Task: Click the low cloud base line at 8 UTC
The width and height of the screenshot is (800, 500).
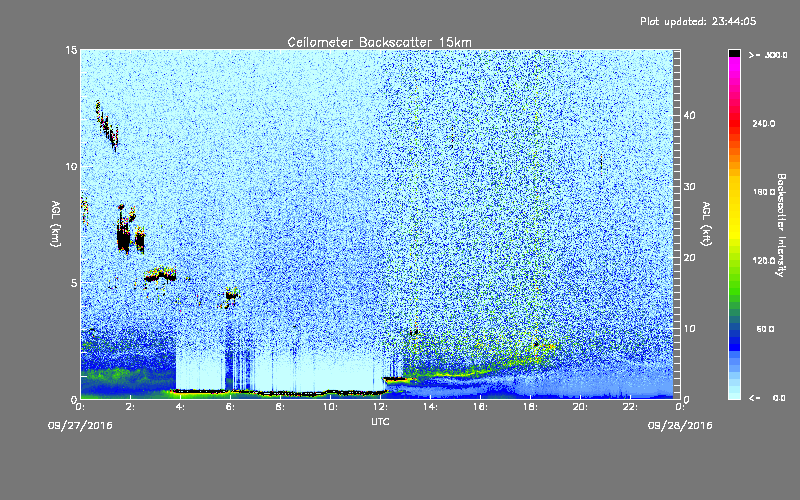Action: pos(280,393)
